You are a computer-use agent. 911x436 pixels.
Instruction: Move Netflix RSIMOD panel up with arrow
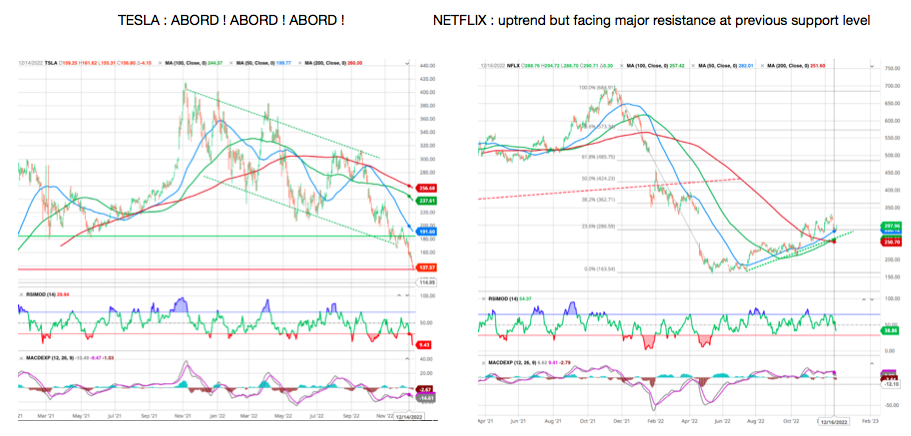(864, 299)
